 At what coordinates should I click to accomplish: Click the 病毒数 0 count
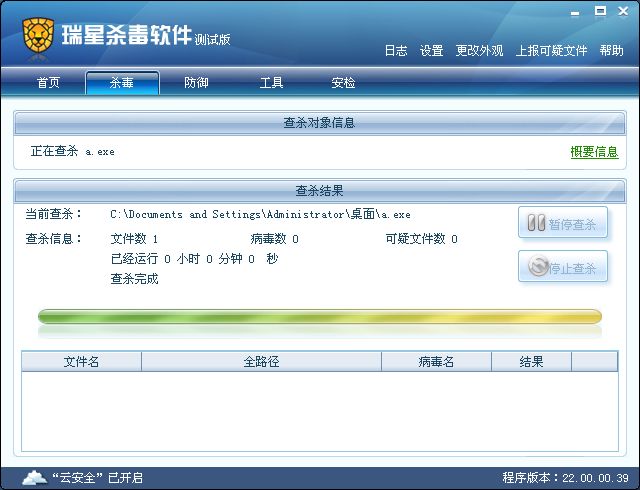274,238
